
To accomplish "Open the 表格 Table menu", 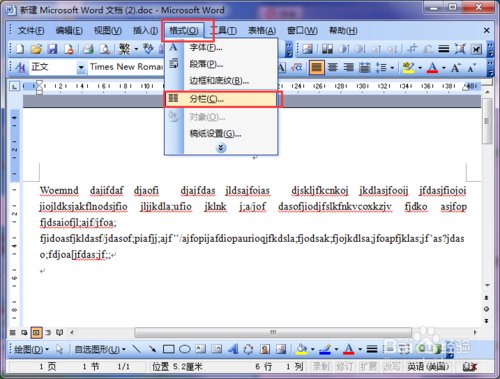I will [x=262, y=31].
